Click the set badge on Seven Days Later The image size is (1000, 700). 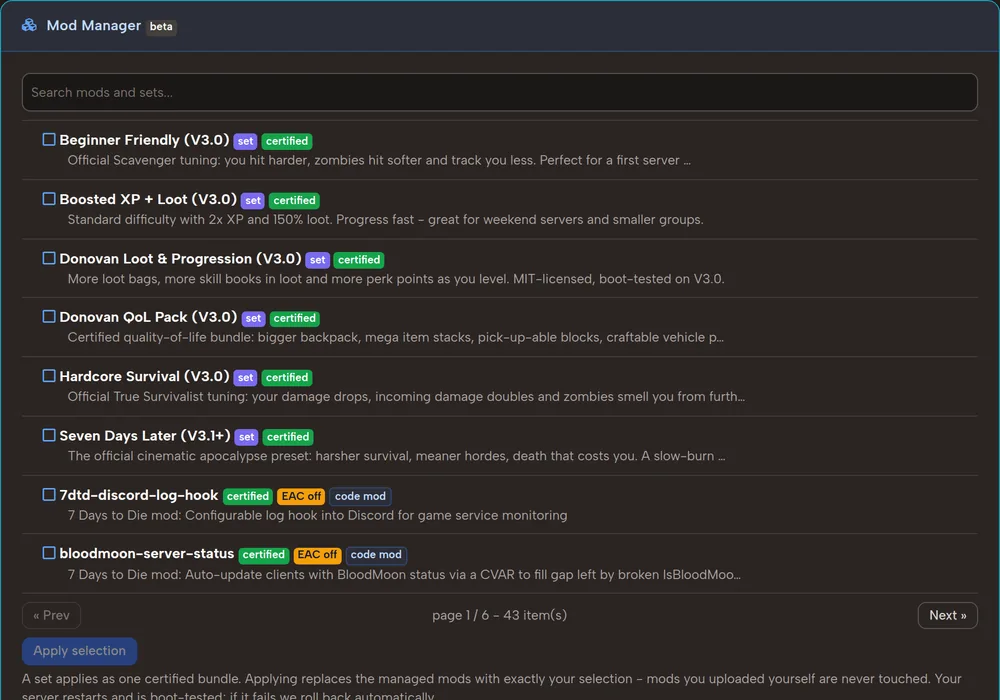click(x=247, y=437)
